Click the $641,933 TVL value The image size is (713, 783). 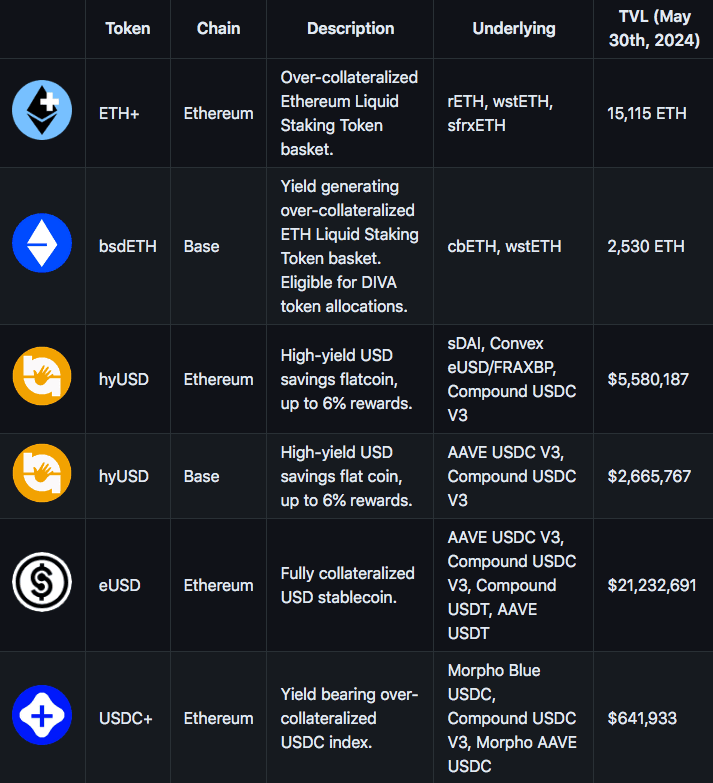[x=642, y=719]
